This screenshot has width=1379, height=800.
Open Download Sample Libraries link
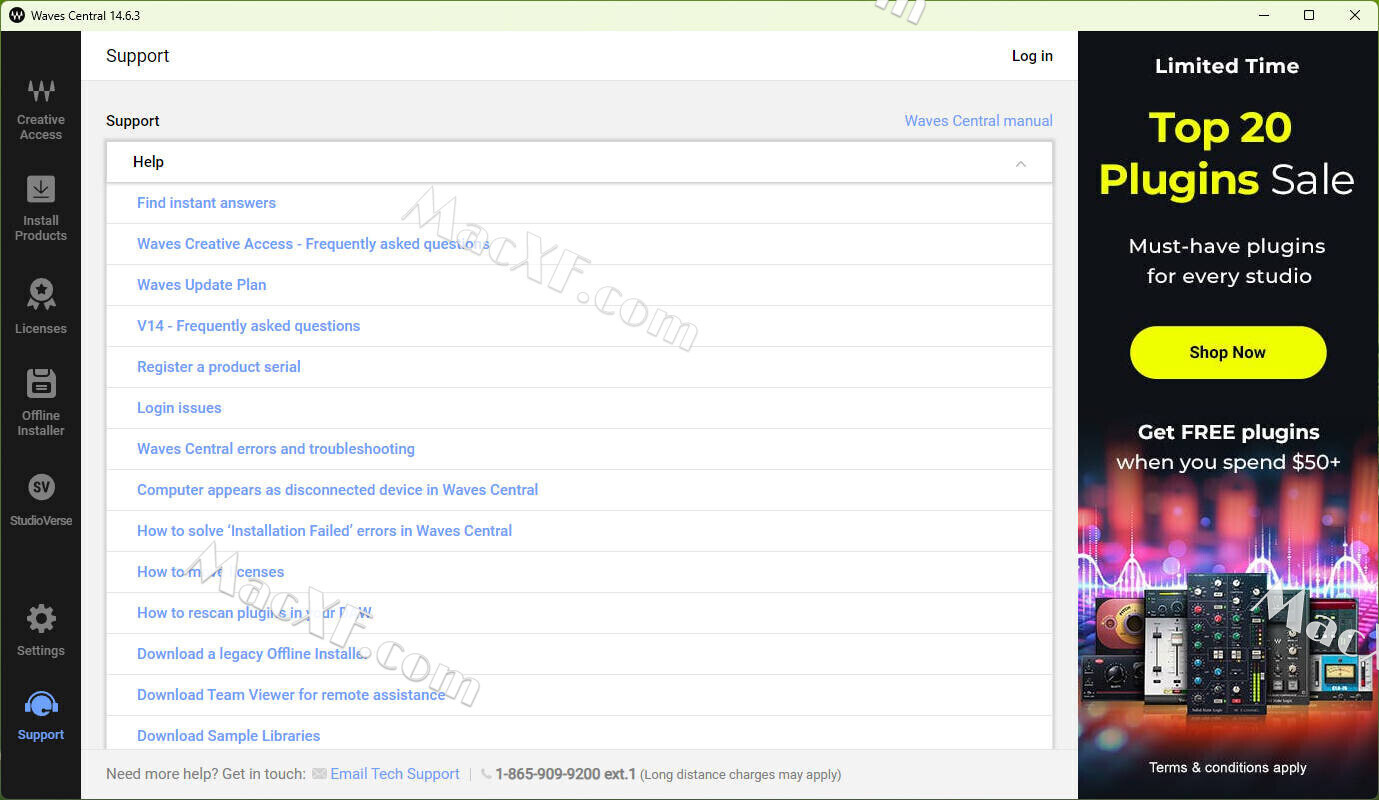click(x=228, y=736)
